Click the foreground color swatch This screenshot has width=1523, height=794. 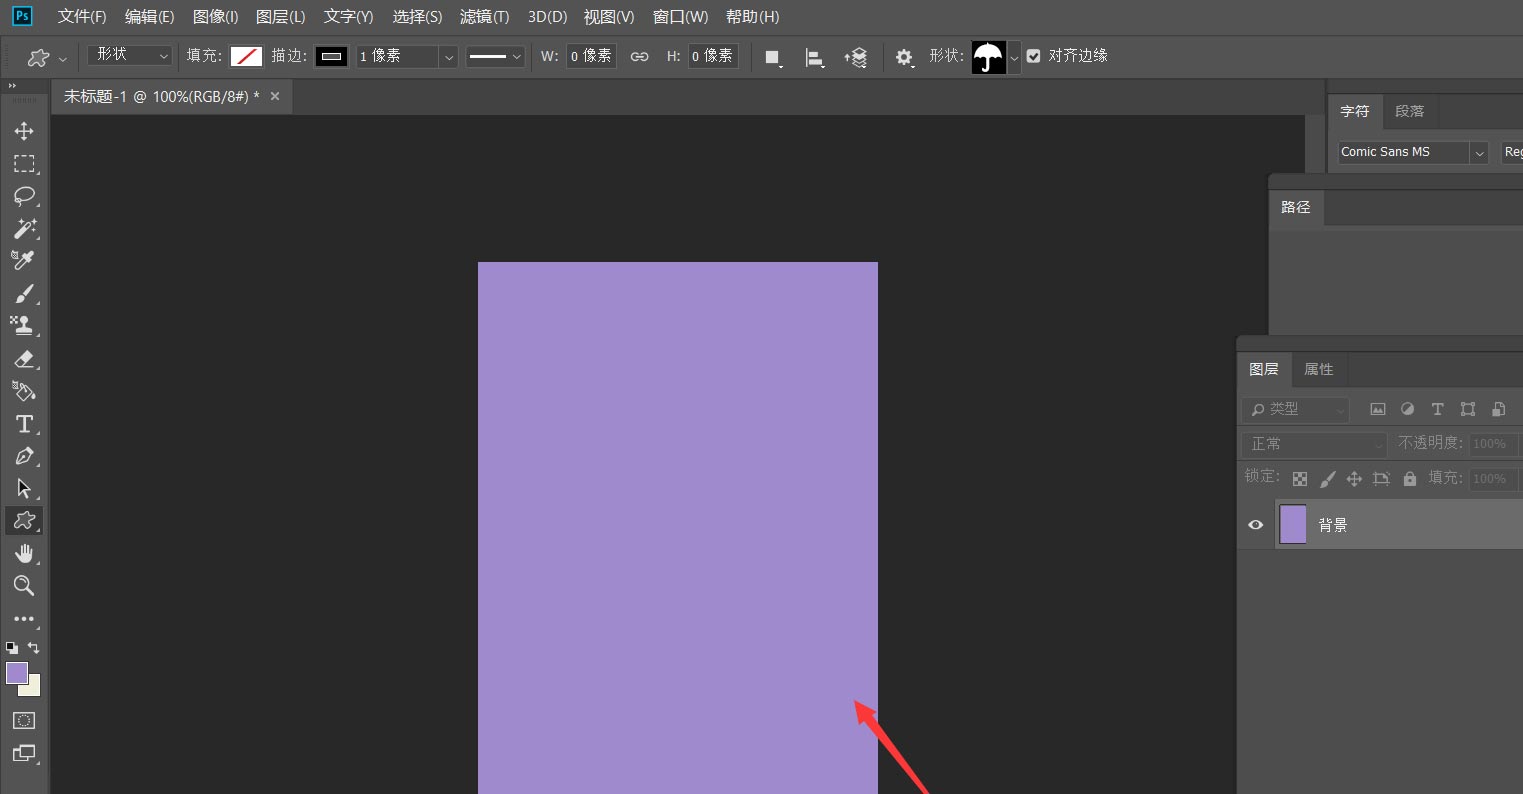[x=17, y=673]
